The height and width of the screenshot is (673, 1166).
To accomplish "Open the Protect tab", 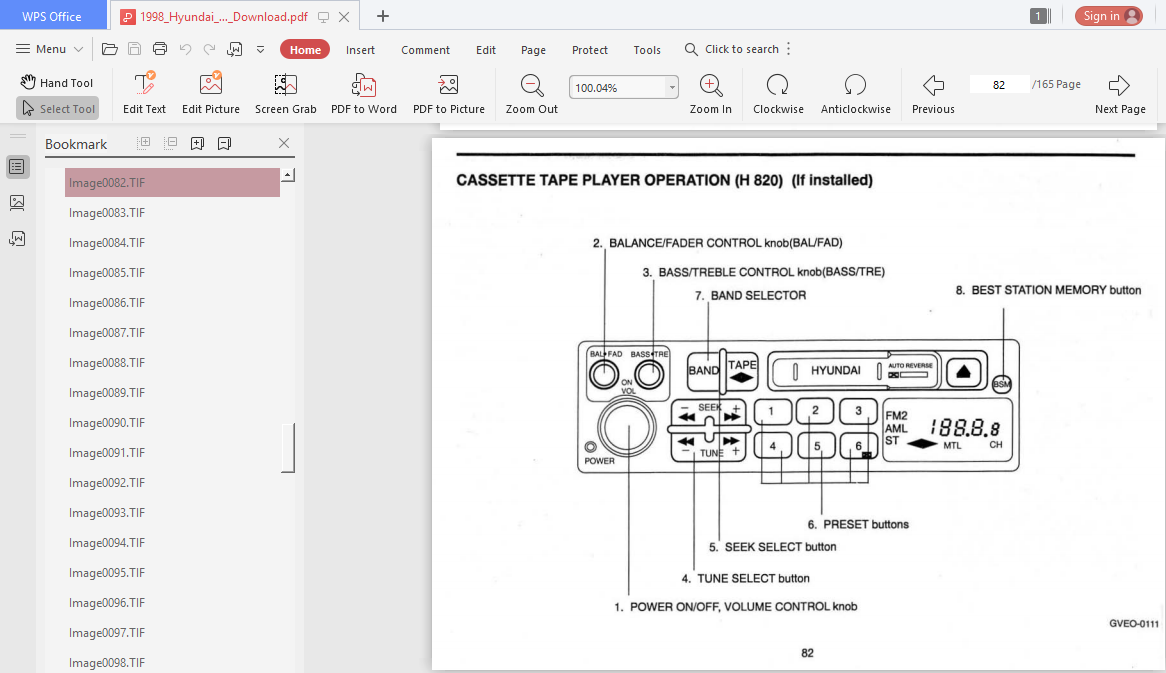I will (x=590, y=50).
